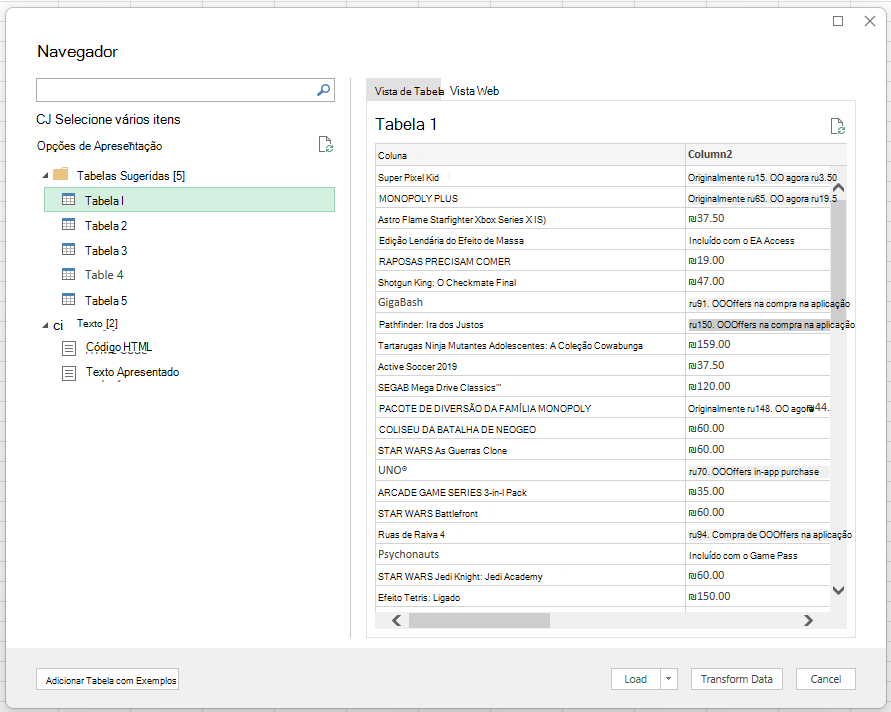Click the Load button
This screenshot has width=891, height=712.
coord(636,679)
